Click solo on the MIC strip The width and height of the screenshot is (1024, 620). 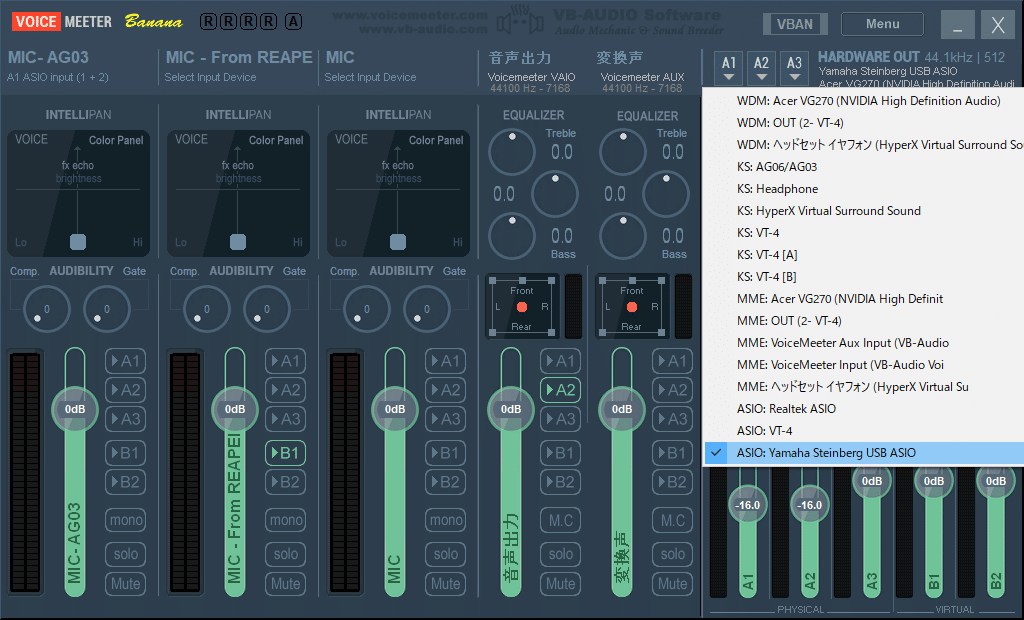pos(445,554)
